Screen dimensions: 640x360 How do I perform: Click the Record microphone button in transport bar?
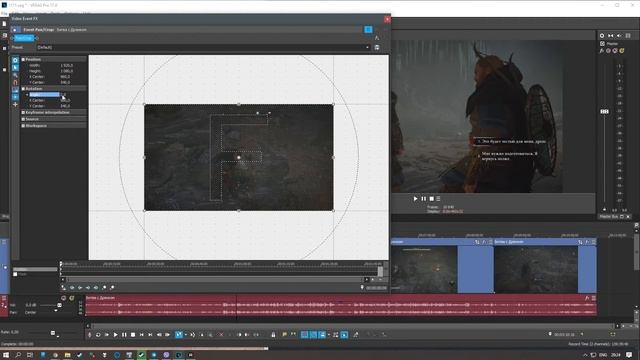(x=89, y=335)
